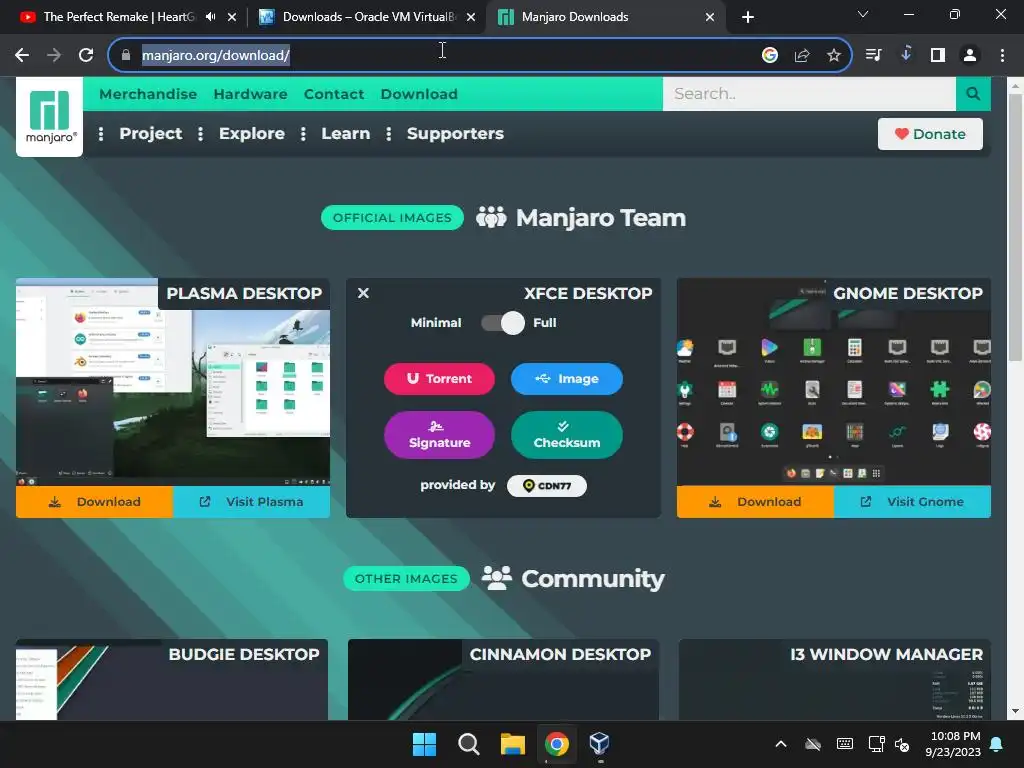Image resolution: width=1024 pixels, height=768 pixels.
Task: Click the I3 Window Manager card
Action: click(835, 680)
